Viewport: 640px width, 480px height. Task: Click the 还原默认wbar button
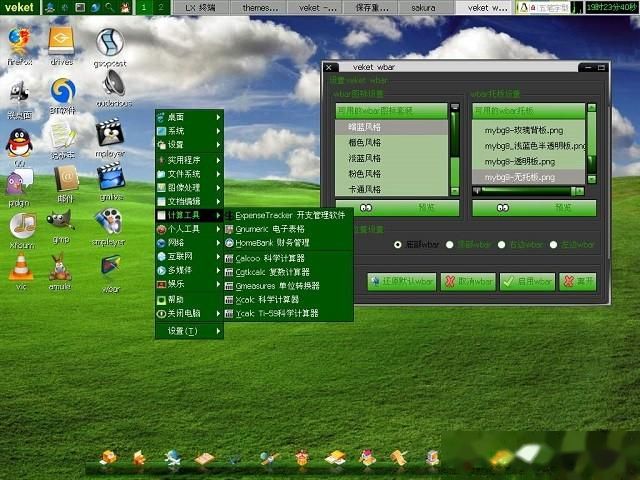(x=402, y=282)
